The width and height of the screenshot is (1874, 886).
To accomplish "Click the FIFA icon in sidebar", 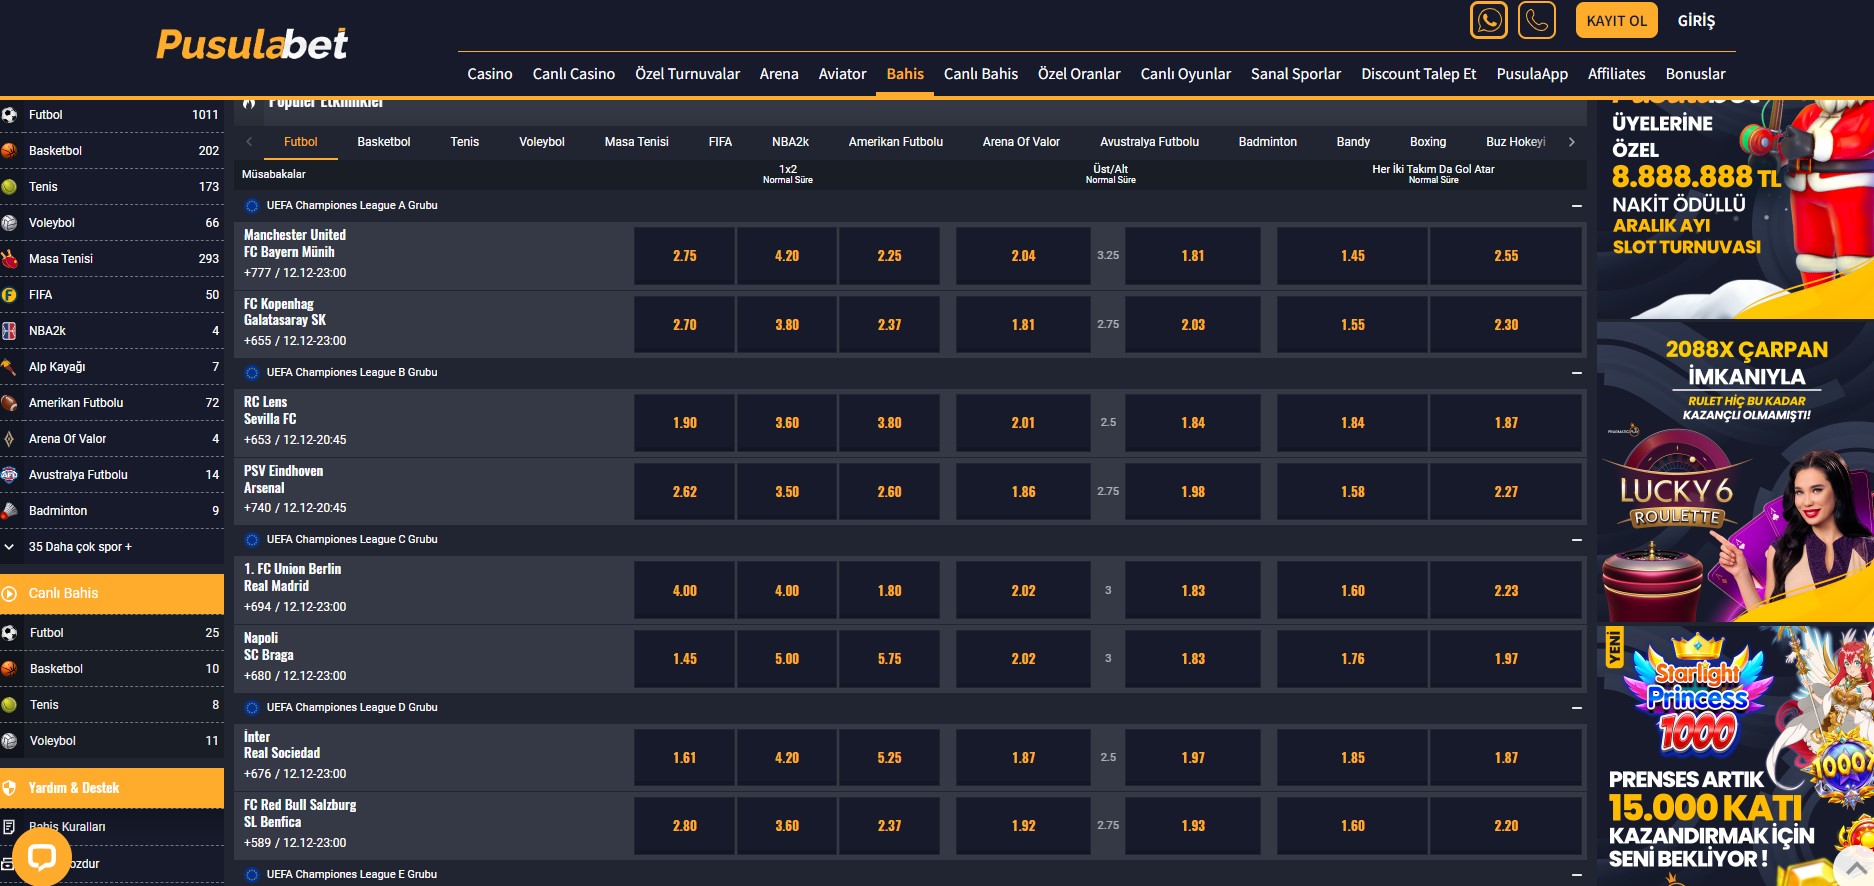I will [x=9, y=295].
